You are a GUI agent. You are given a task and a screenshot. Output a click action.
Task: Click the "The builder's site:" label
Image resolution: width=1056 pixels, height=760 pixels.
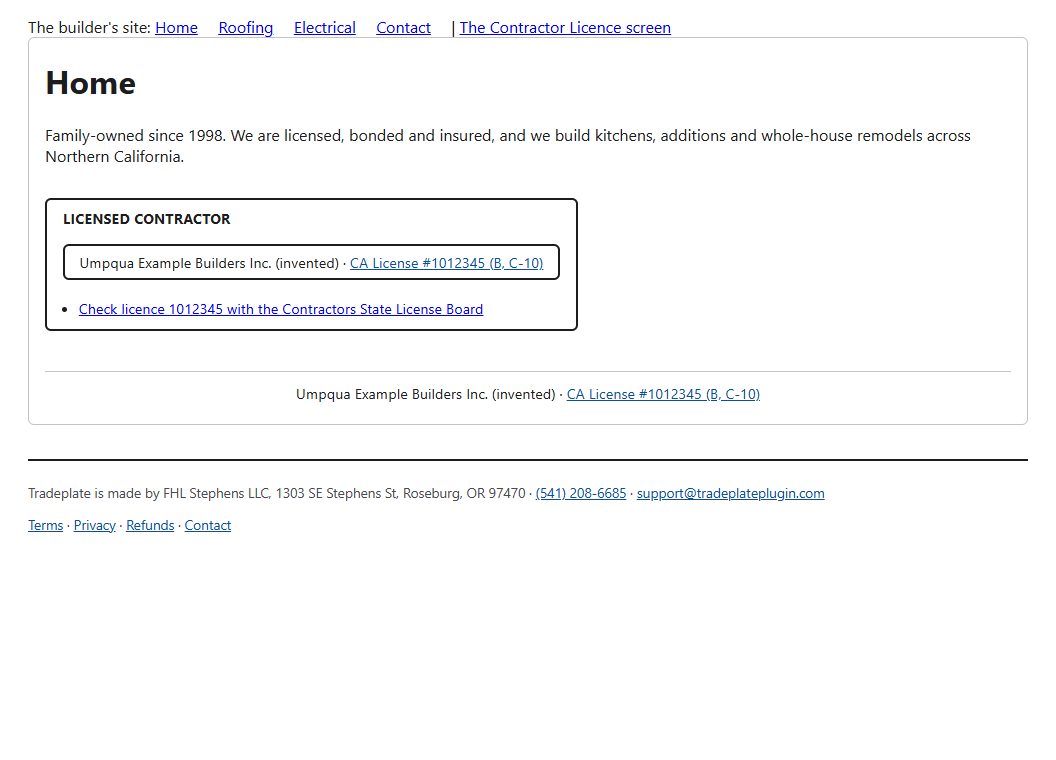[90, 28]
